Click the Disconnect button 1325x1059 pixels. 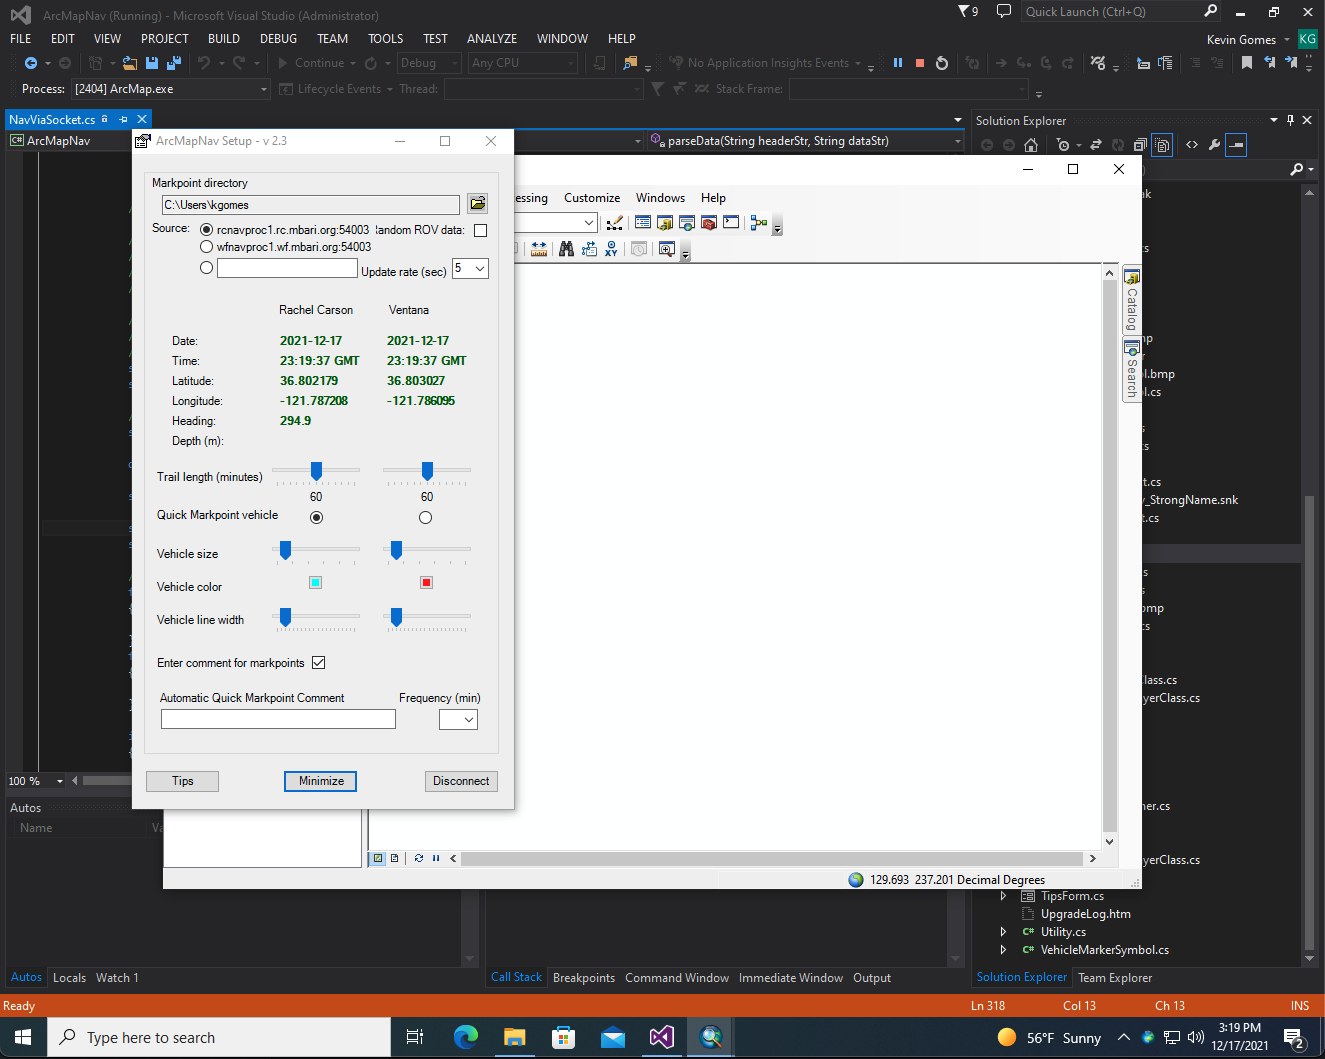coord(461,781)
